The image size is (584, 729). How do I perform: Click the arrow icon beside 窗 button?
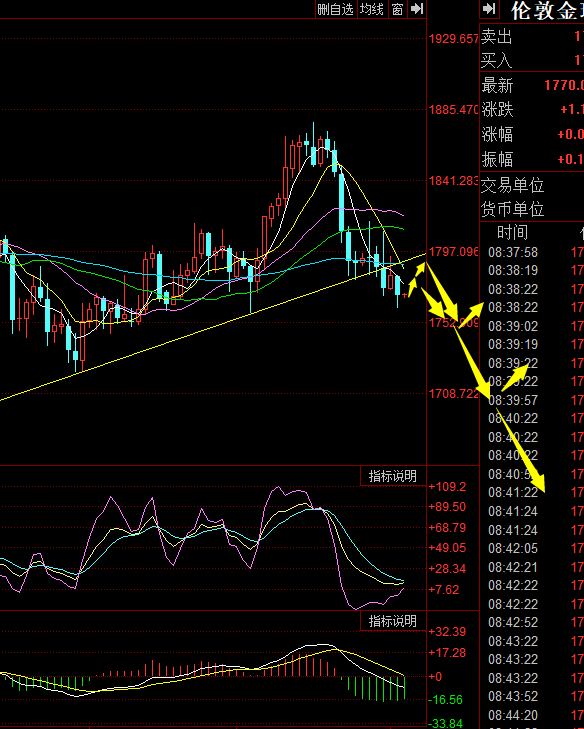[x=417, y=9]
